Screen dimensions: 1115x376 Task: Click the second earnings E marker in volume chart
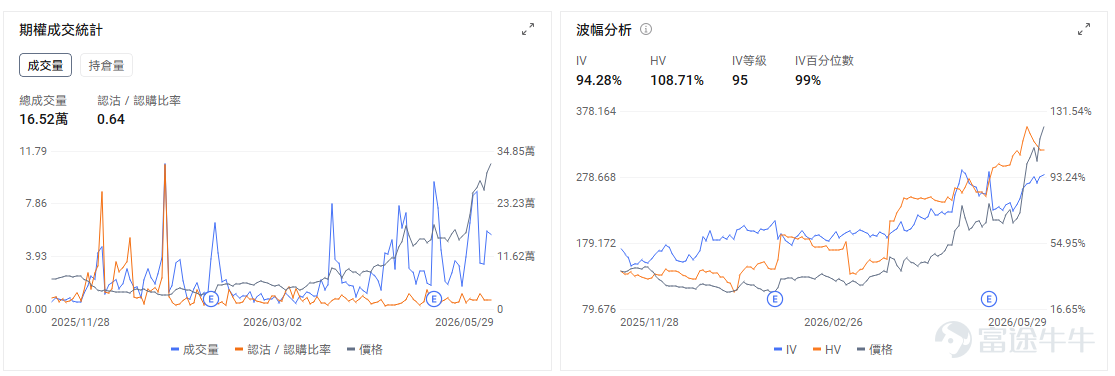[434, 299]
